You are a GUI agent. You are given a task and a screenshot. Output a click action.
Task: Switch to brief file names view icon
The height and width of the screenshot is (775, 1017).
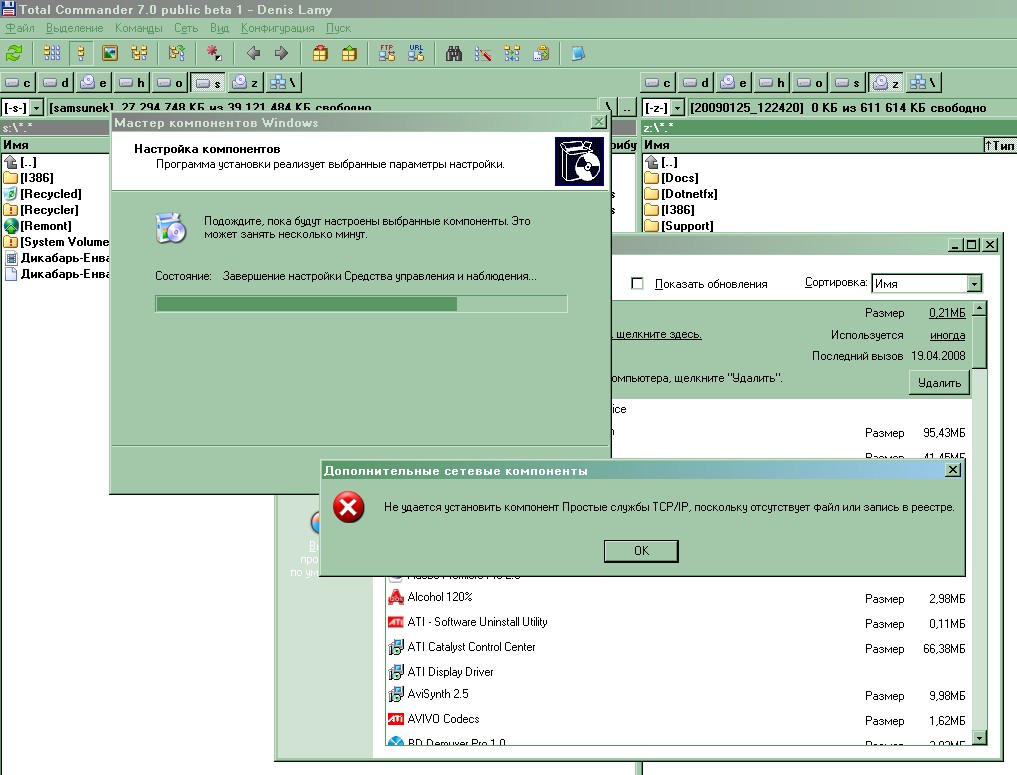52,53
